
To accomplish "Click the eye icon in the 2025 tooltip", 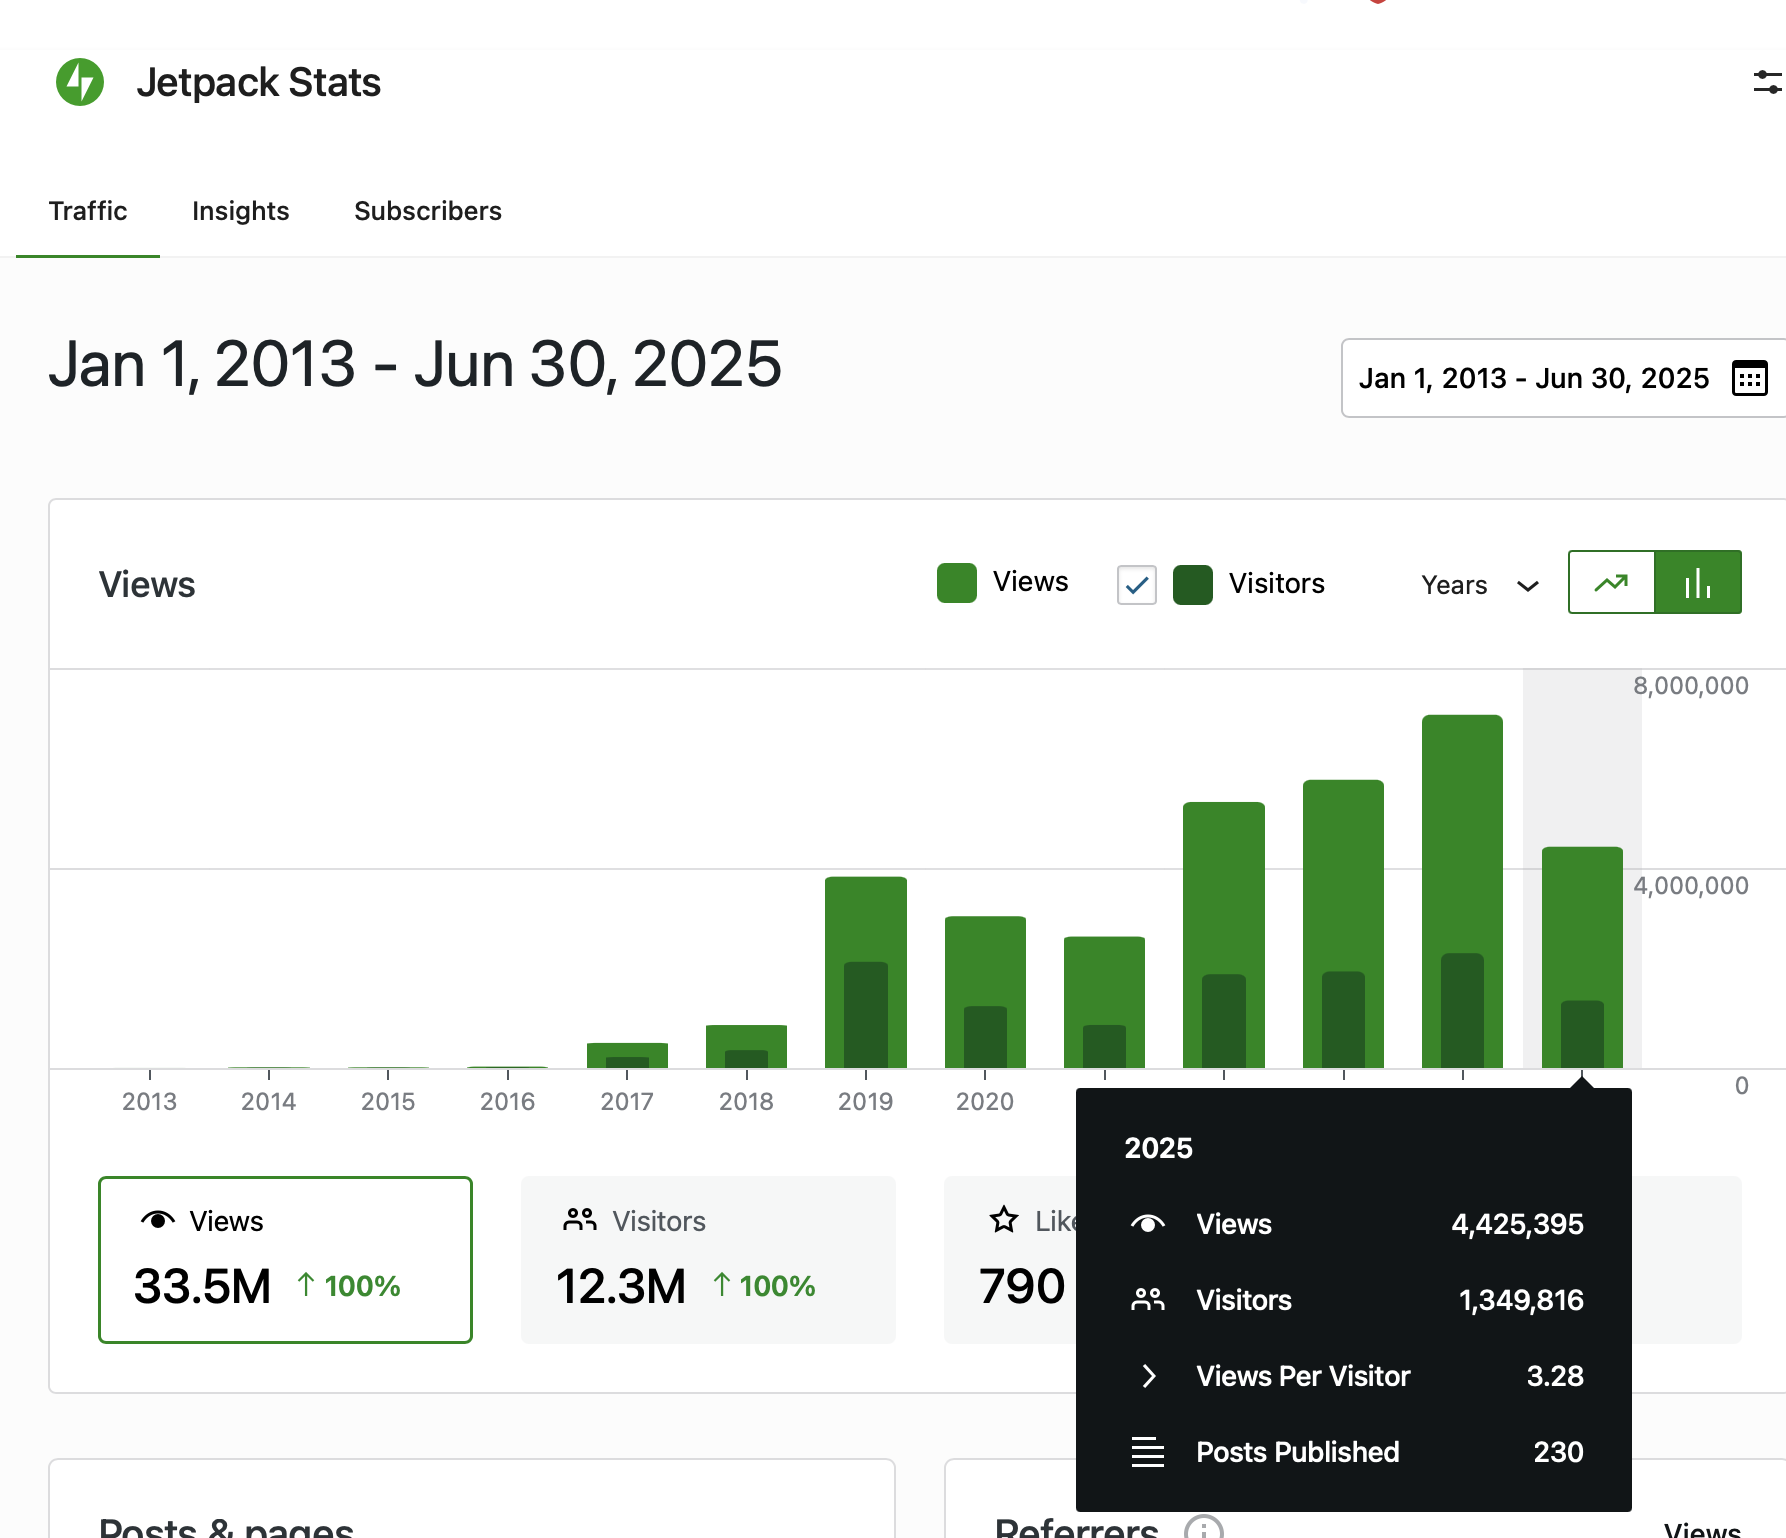I will (1148, 1224).
